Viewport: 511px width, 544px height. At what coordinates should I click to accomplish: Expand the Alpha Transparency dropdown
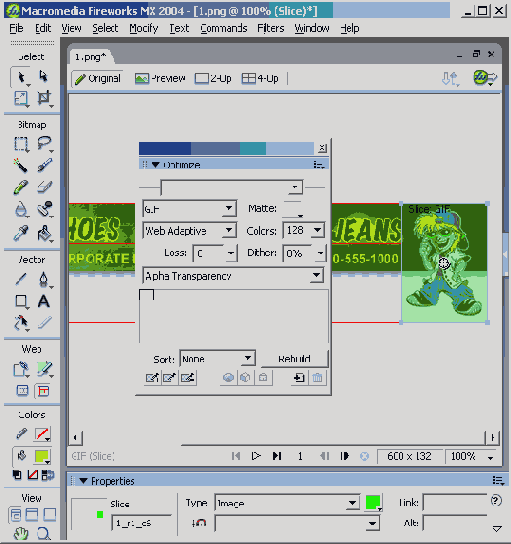point(233,276)
